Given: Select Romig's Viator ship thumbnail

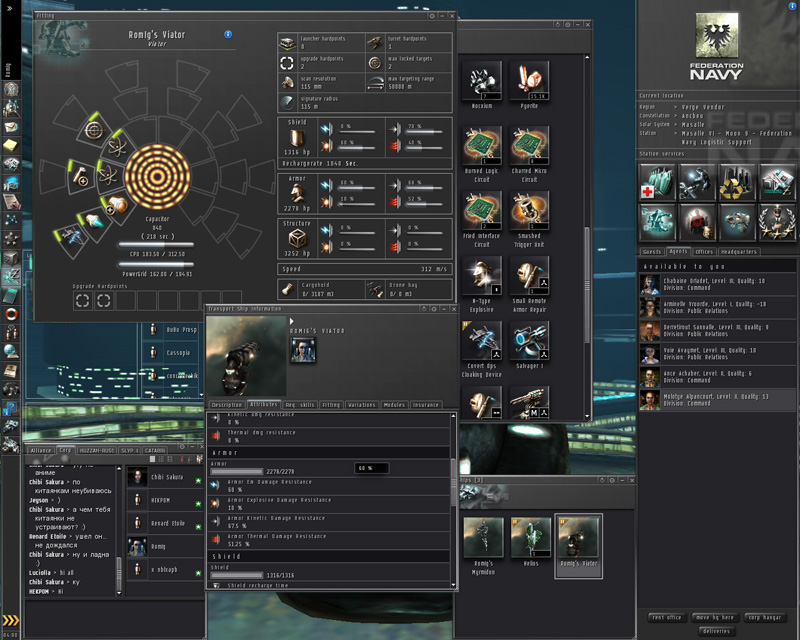Looking at the screenshot, I should (x=579, y=537).
